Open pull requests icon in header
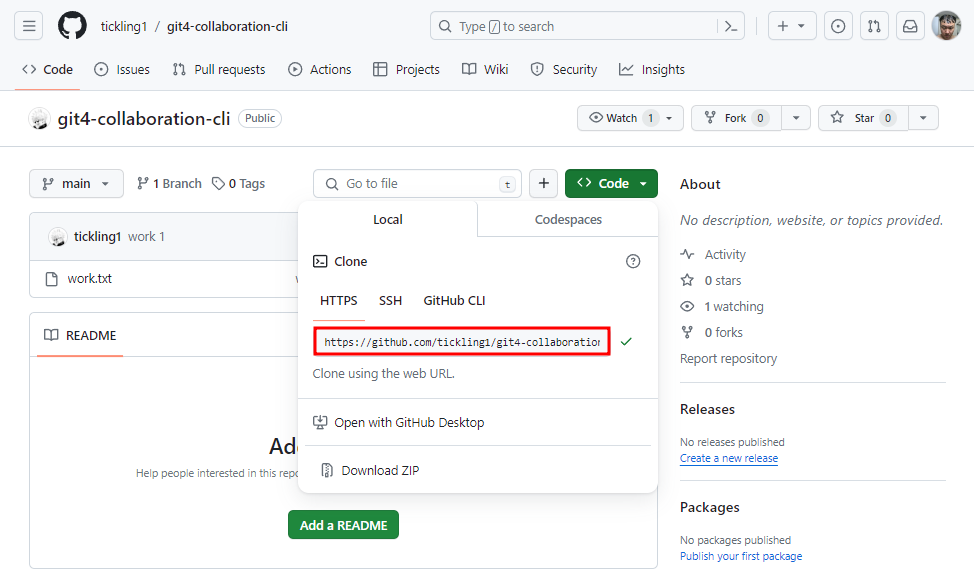 click(x=874, y=26)
